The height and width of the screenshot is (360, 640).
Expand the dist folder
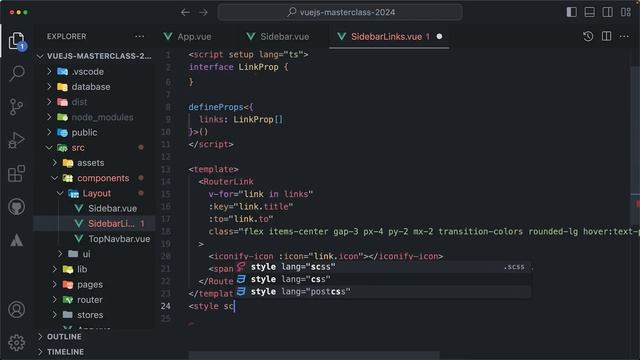tap(95, 102)
